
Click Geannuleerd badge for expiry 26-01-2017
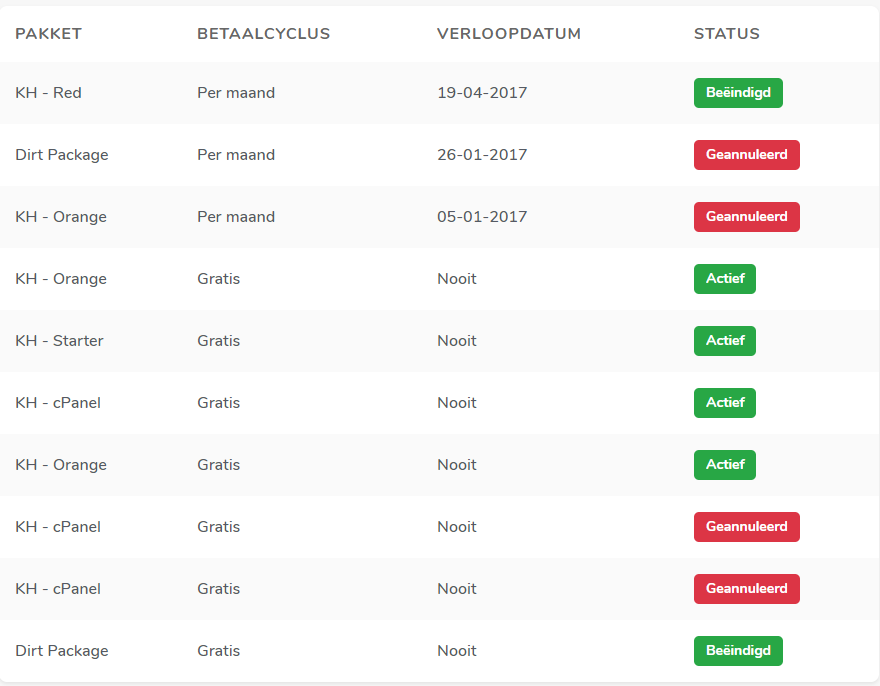pos(746,155)
